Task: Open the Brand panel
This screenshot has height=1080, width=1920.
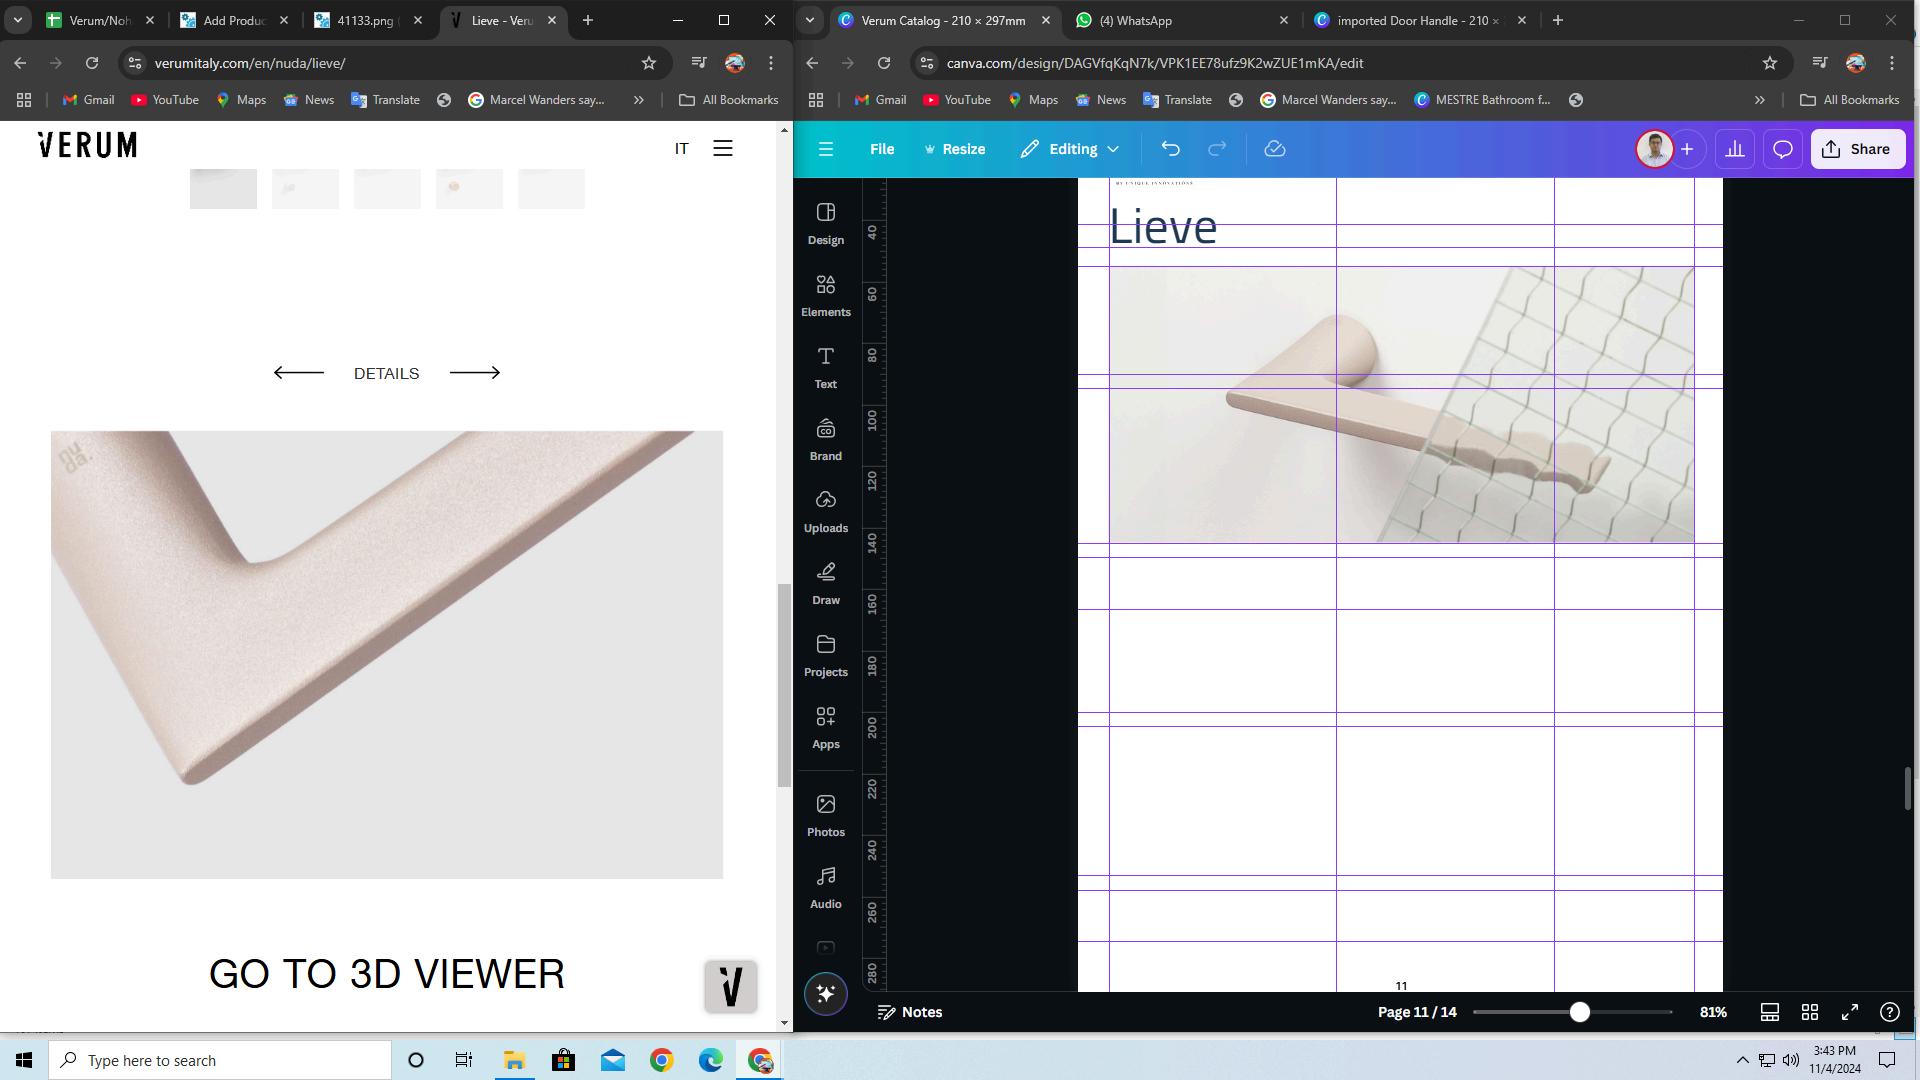Action: (825, 439)
